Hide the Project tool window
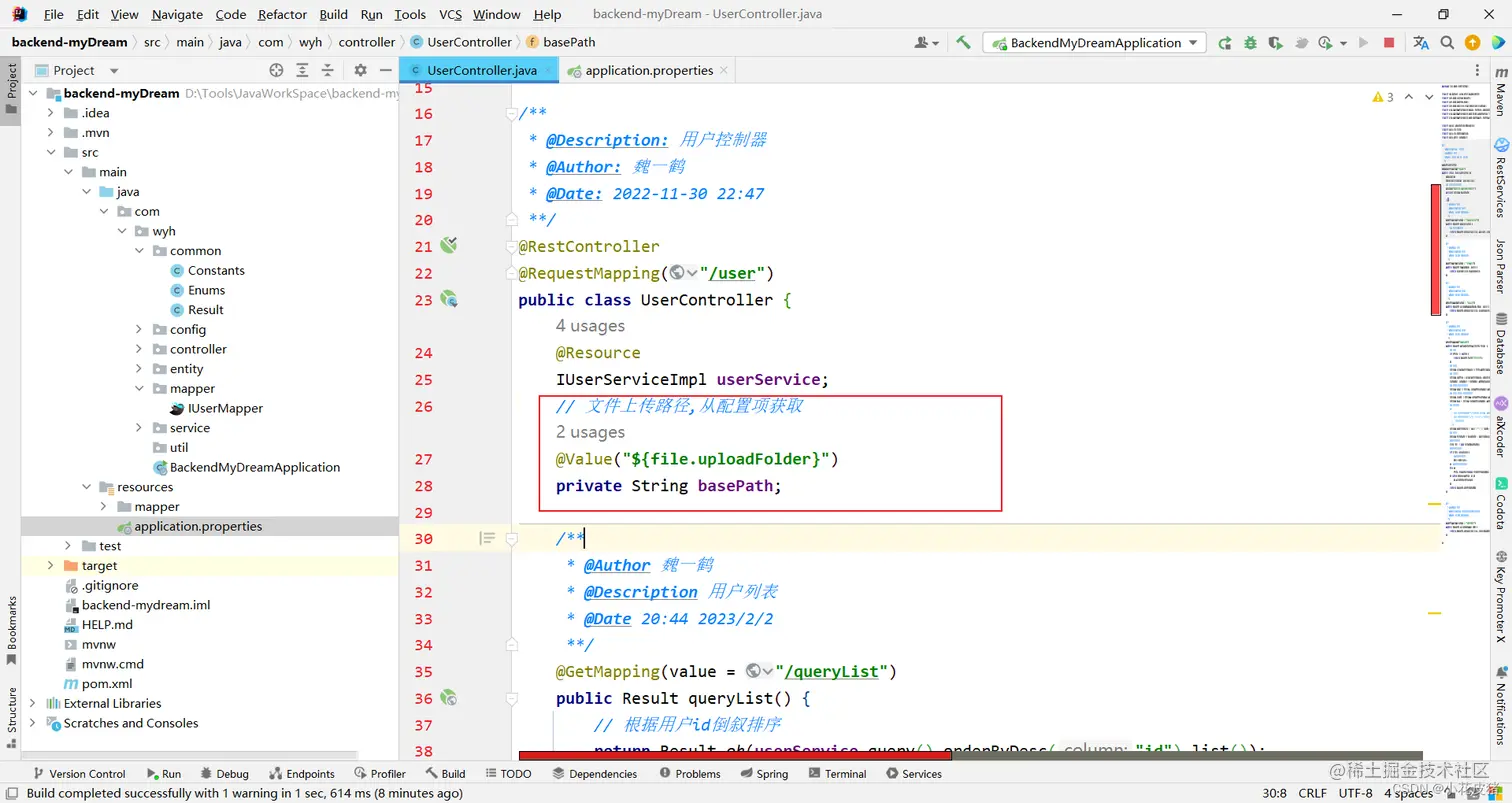Viewport: 1512px width, 803px height. click(385, 70)
